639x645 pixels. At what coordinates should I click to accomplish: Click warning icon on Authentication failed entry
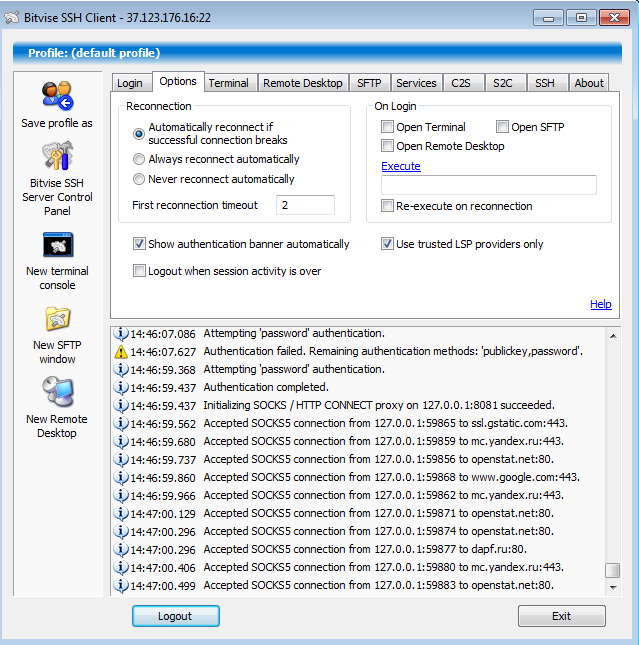(x=121, y=352)
